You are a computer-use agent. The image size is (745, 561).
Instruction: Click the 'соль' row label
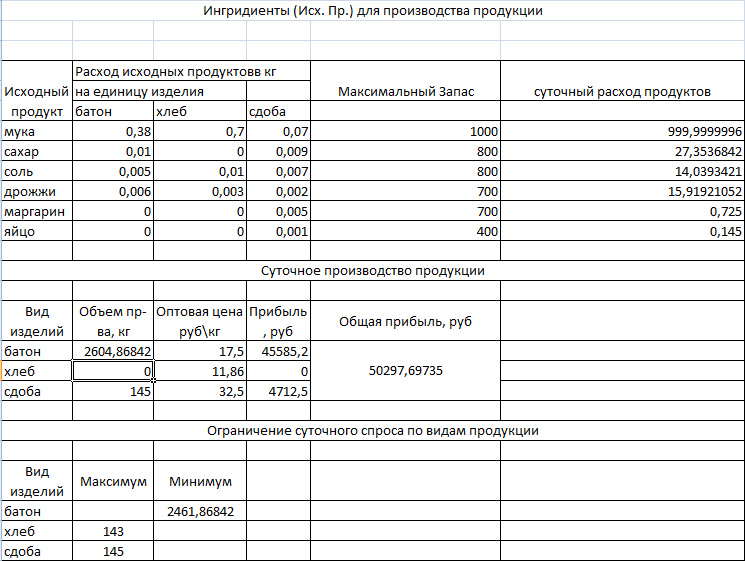(x=37, y=171)
